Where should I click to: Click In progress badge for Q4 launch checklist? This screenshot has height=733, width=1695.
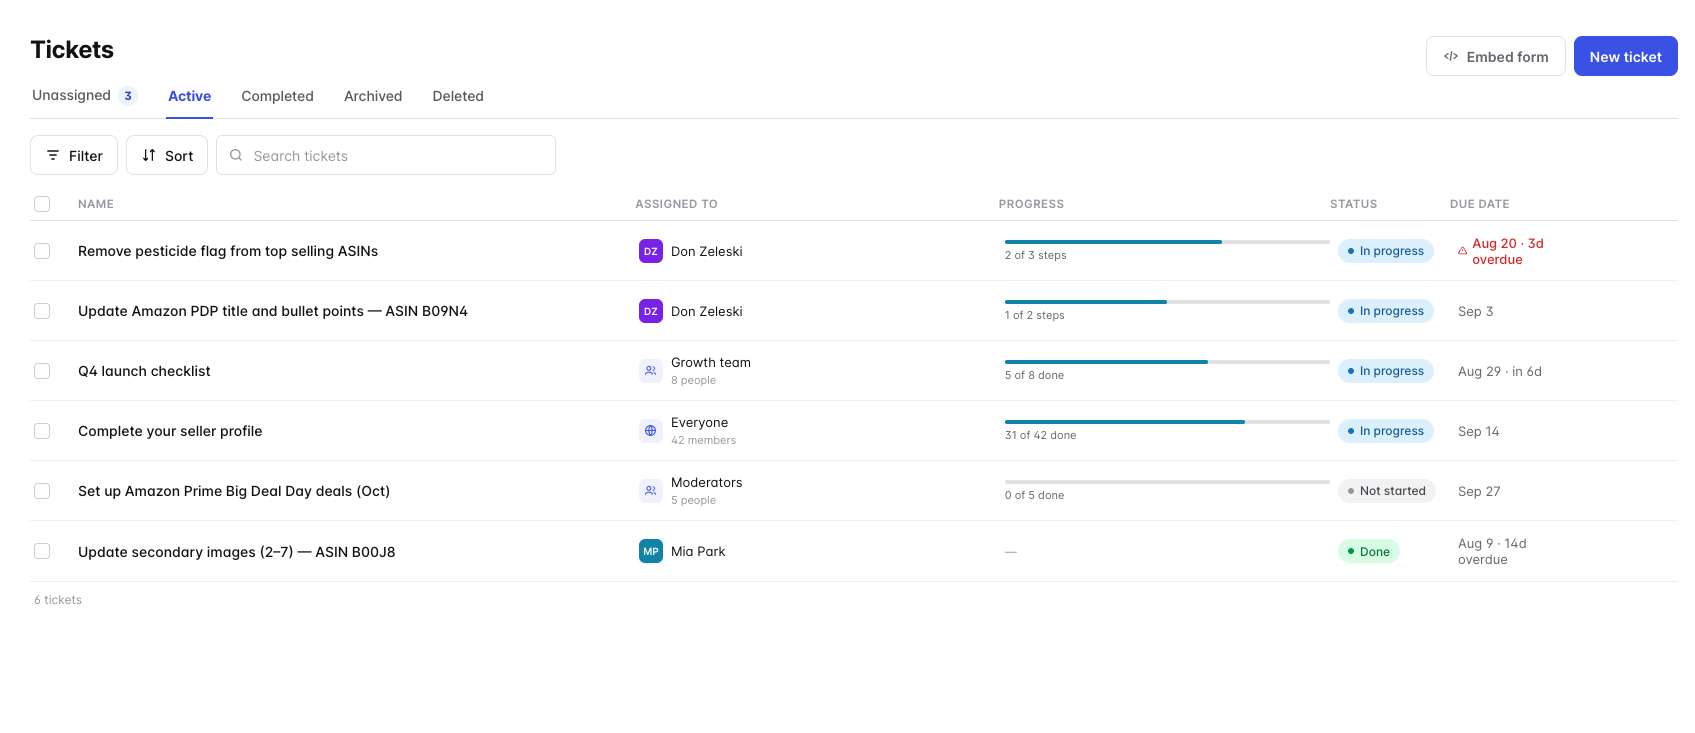coord(1386,371)
